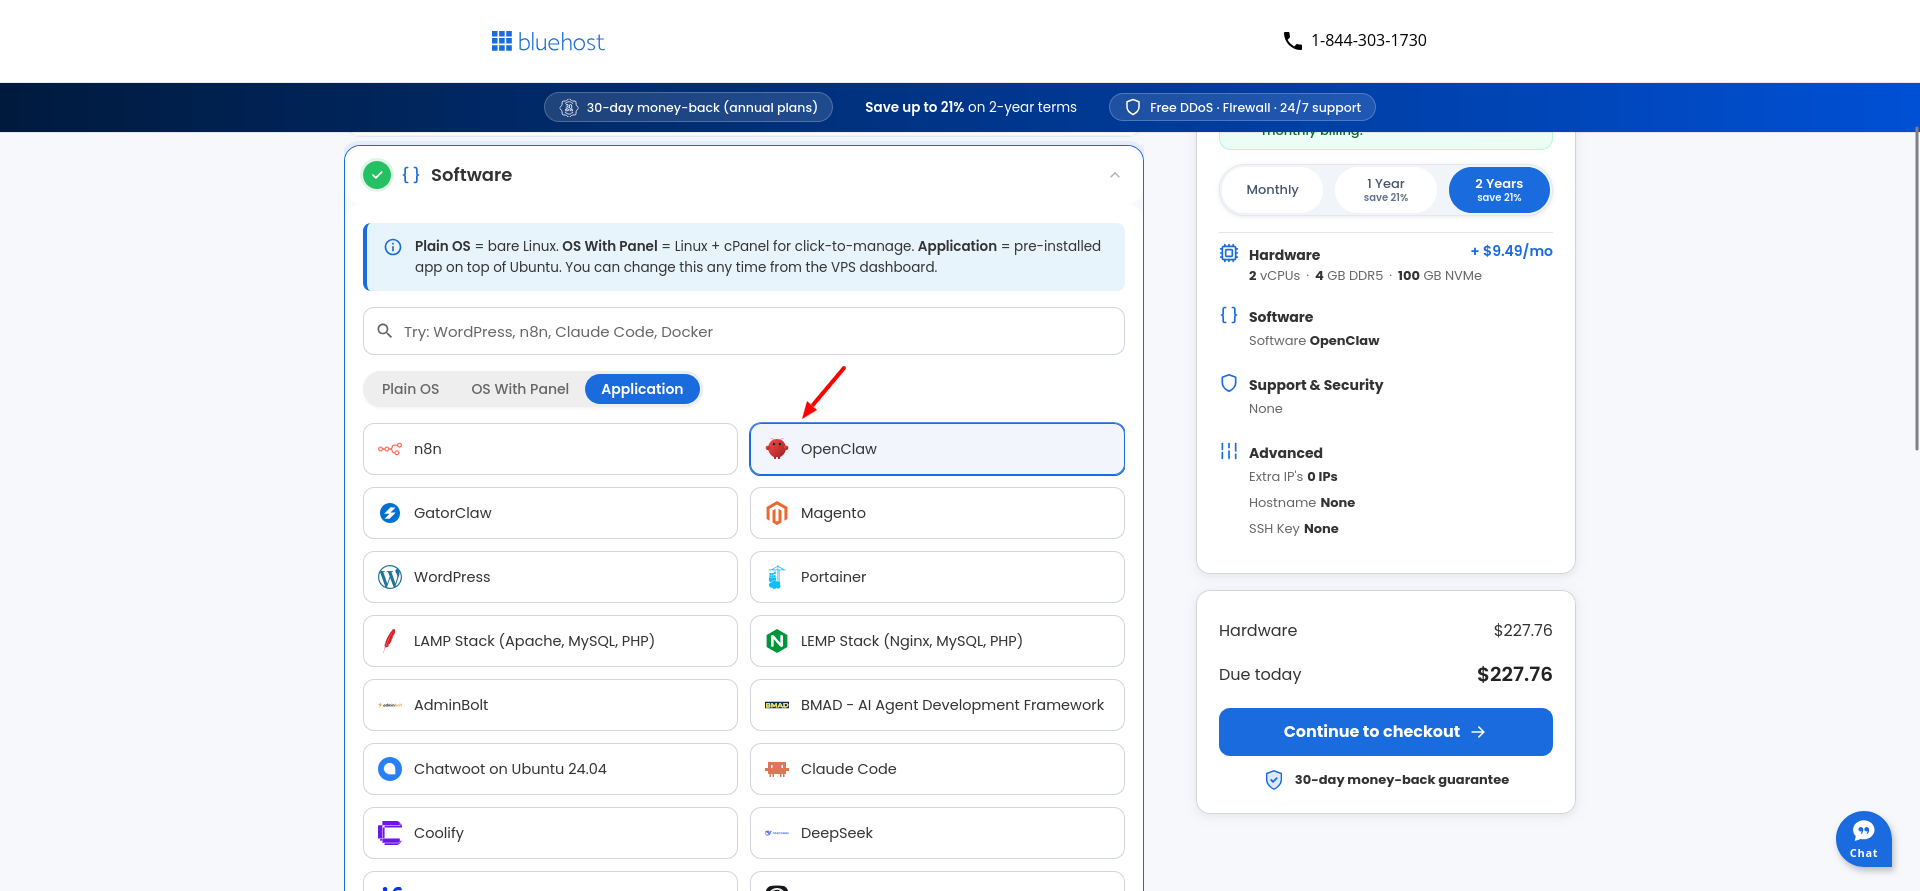
Task: Click the info icon in the blue notice
Action: (393, 247)
